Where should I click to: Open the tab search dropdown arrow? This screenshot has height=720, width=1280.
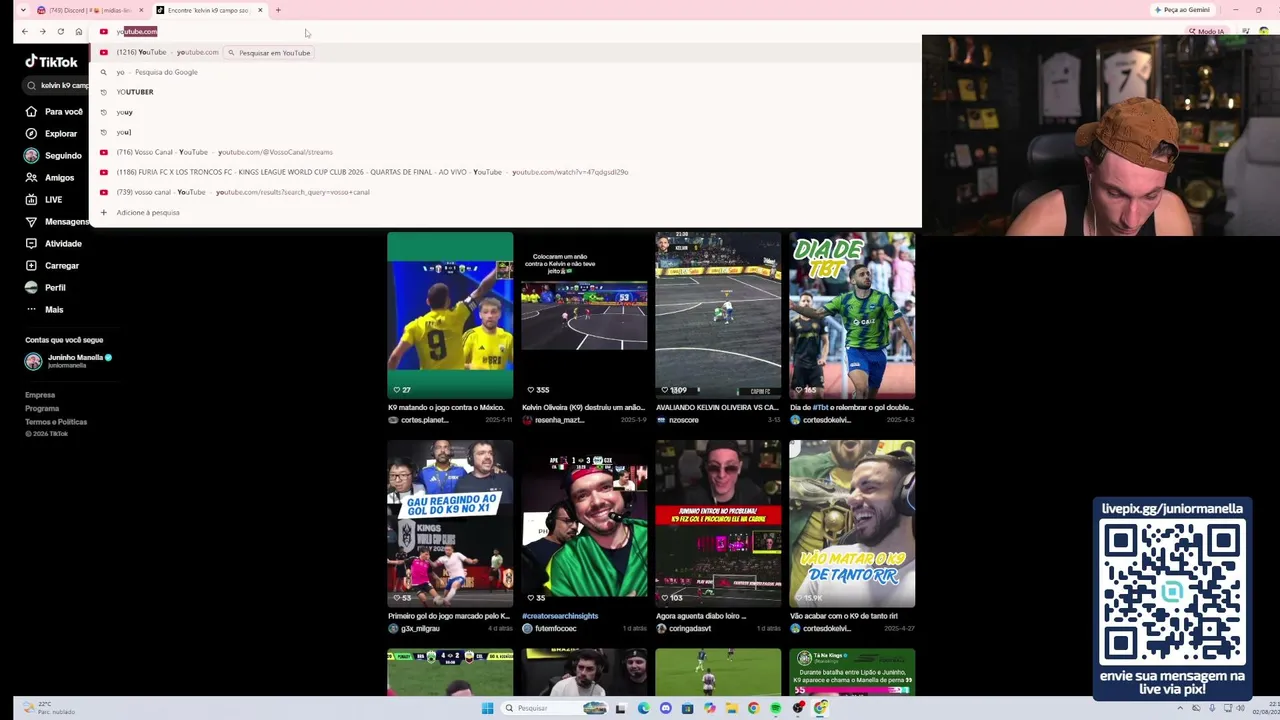pyautogui.click(x=23, y=10)
